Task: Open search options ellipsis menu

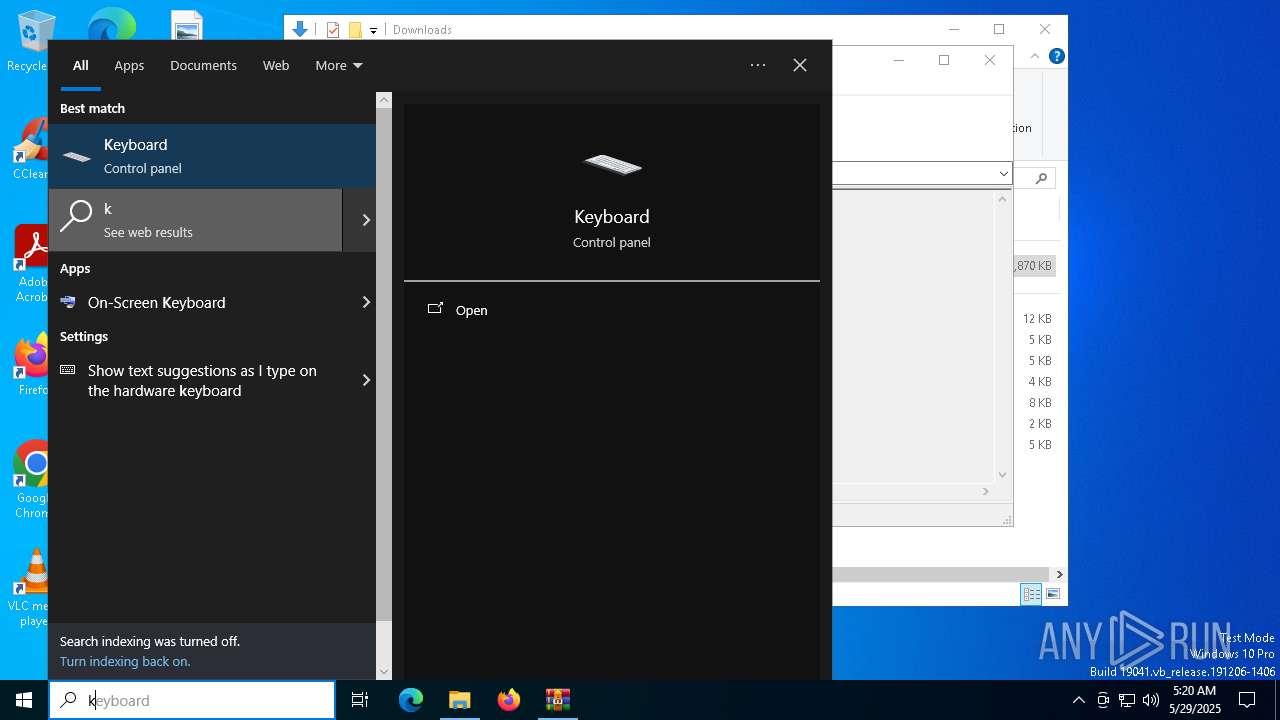Action: click(x=758, y=65)
